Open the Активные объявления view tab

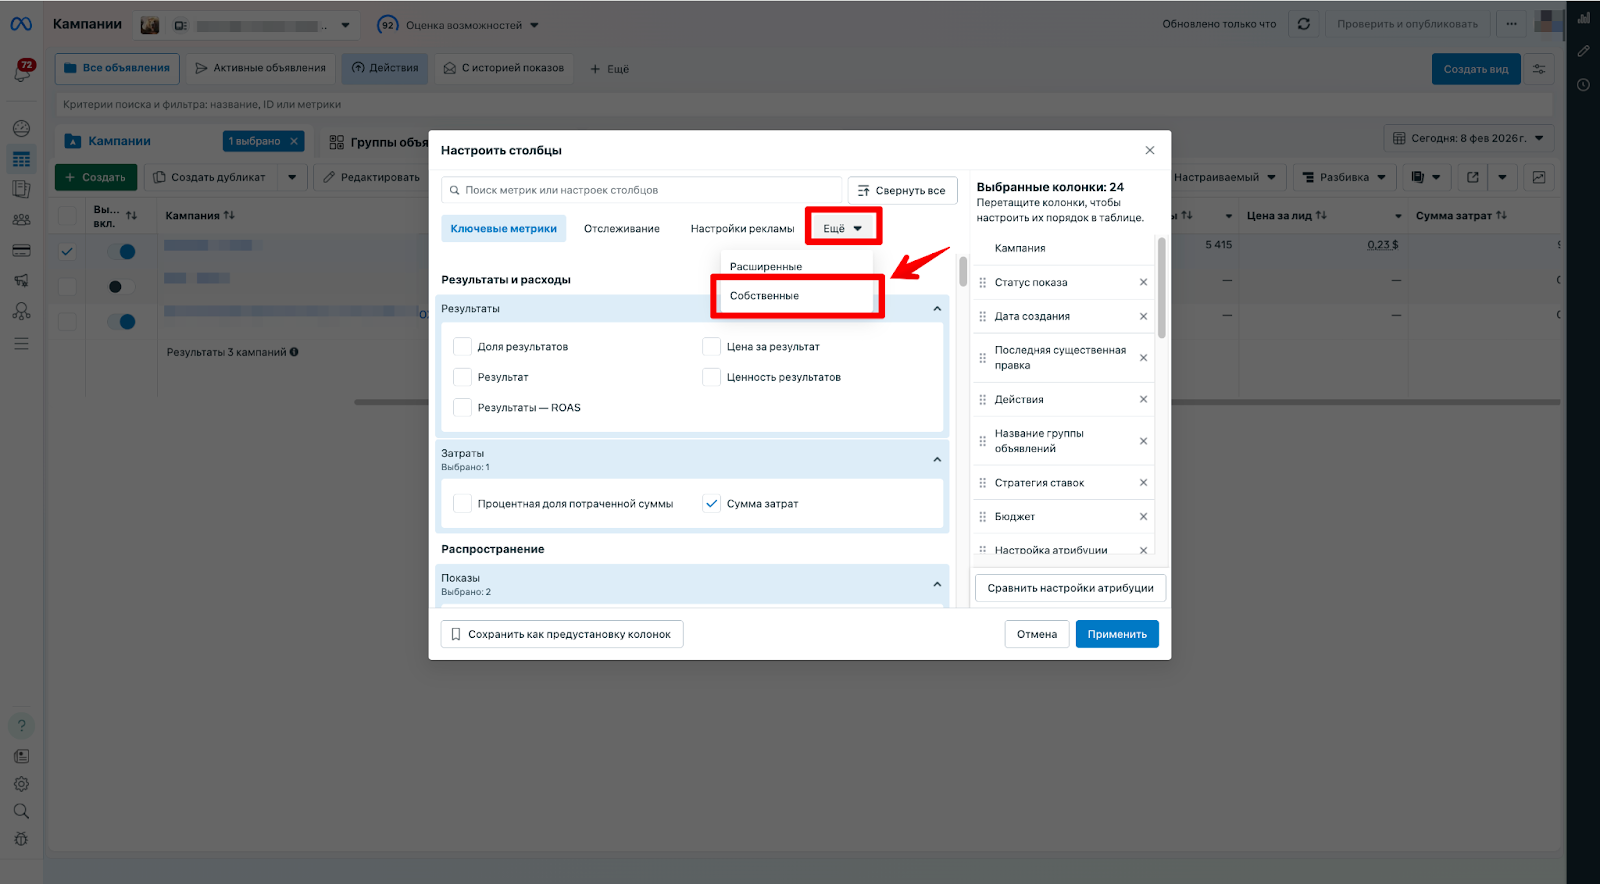point(260,68)
